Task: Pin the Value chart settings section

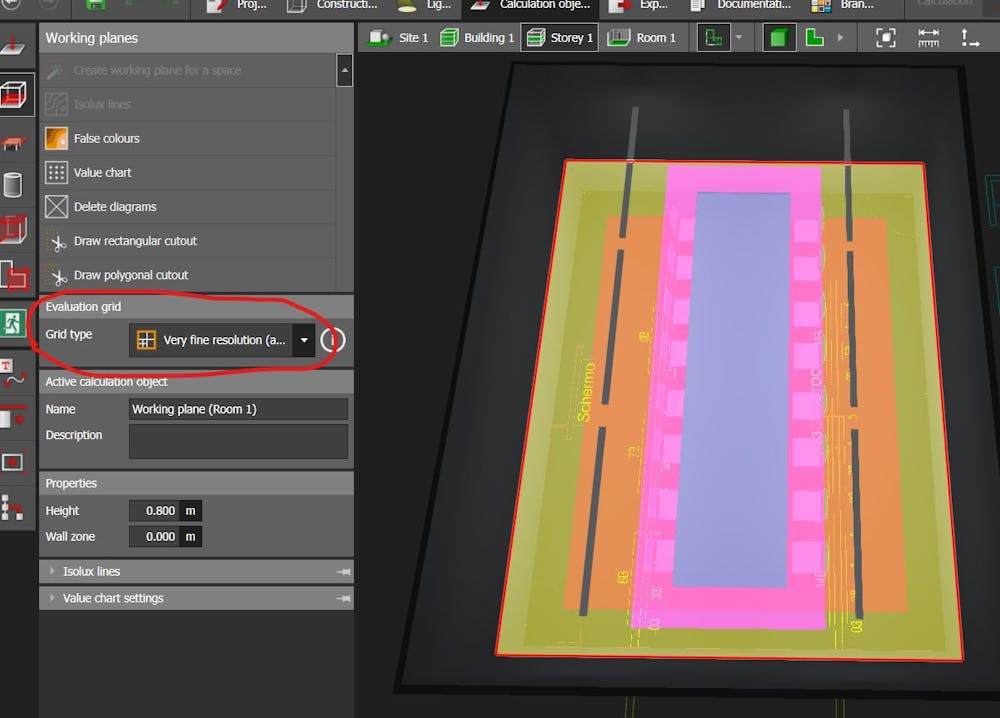Action: point(344,599)
